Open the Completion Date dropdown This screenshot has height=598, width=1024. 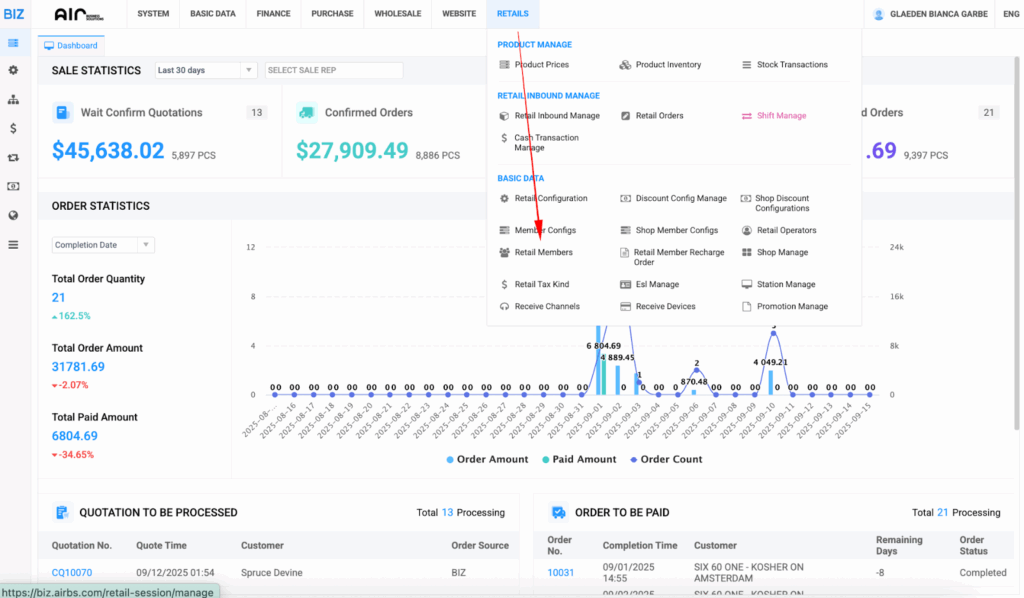(x=103, y=245)
